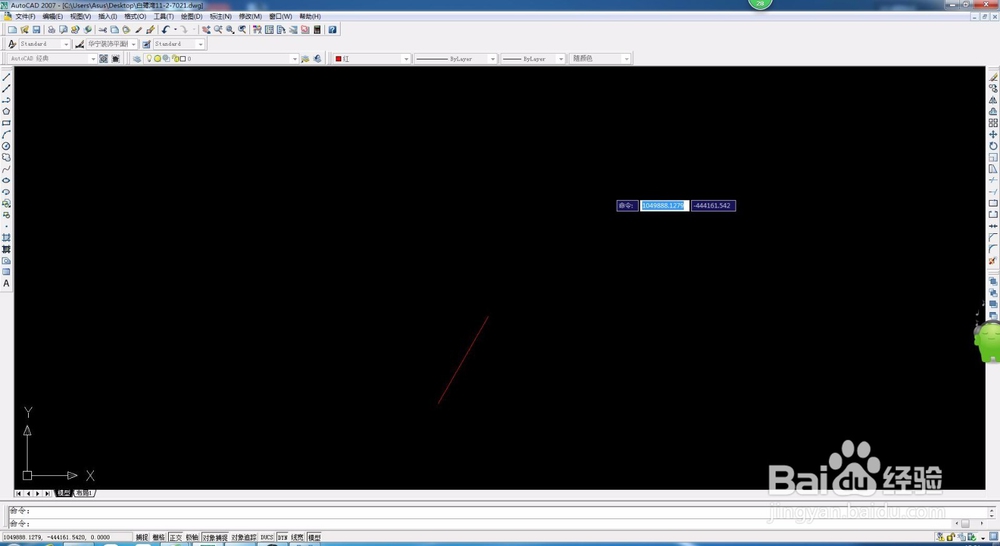The width and height of the screenshot is (1000, 546).
Task: Click the Zoom Previous icon
Action: click(x=242, y=29)
